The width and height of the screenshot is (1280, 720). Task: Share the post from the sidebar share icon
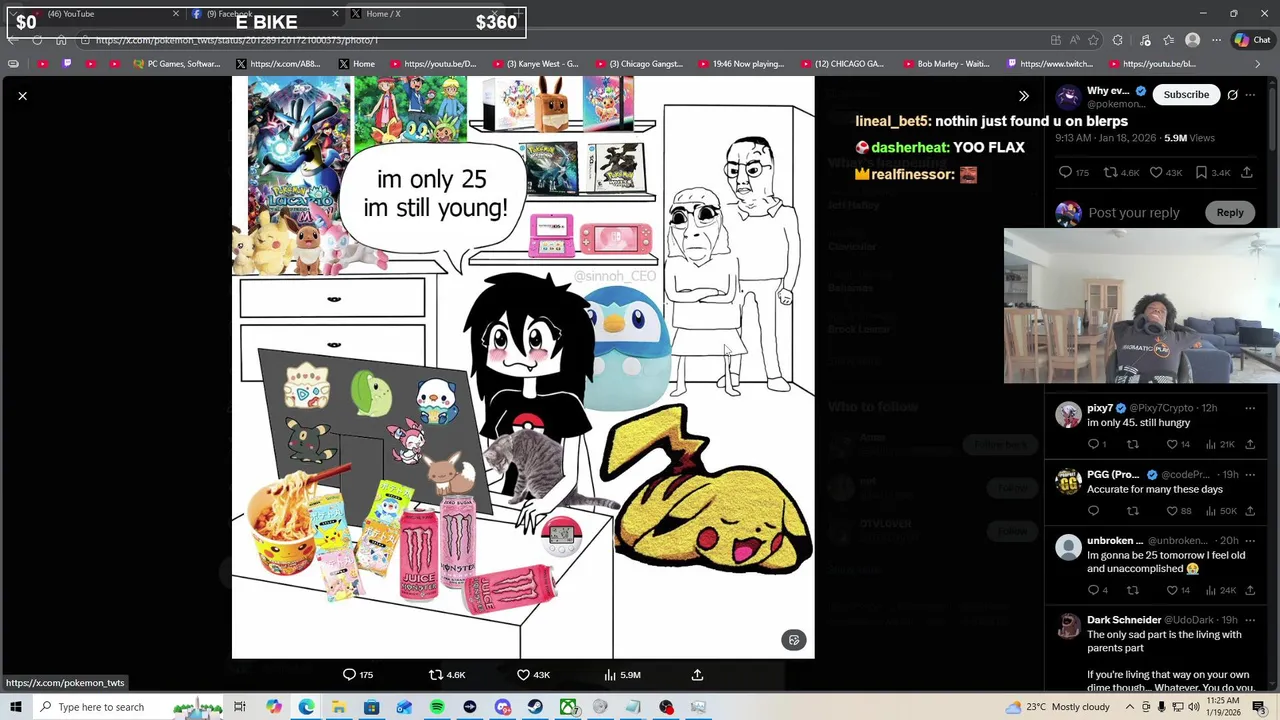[1247, 172]
